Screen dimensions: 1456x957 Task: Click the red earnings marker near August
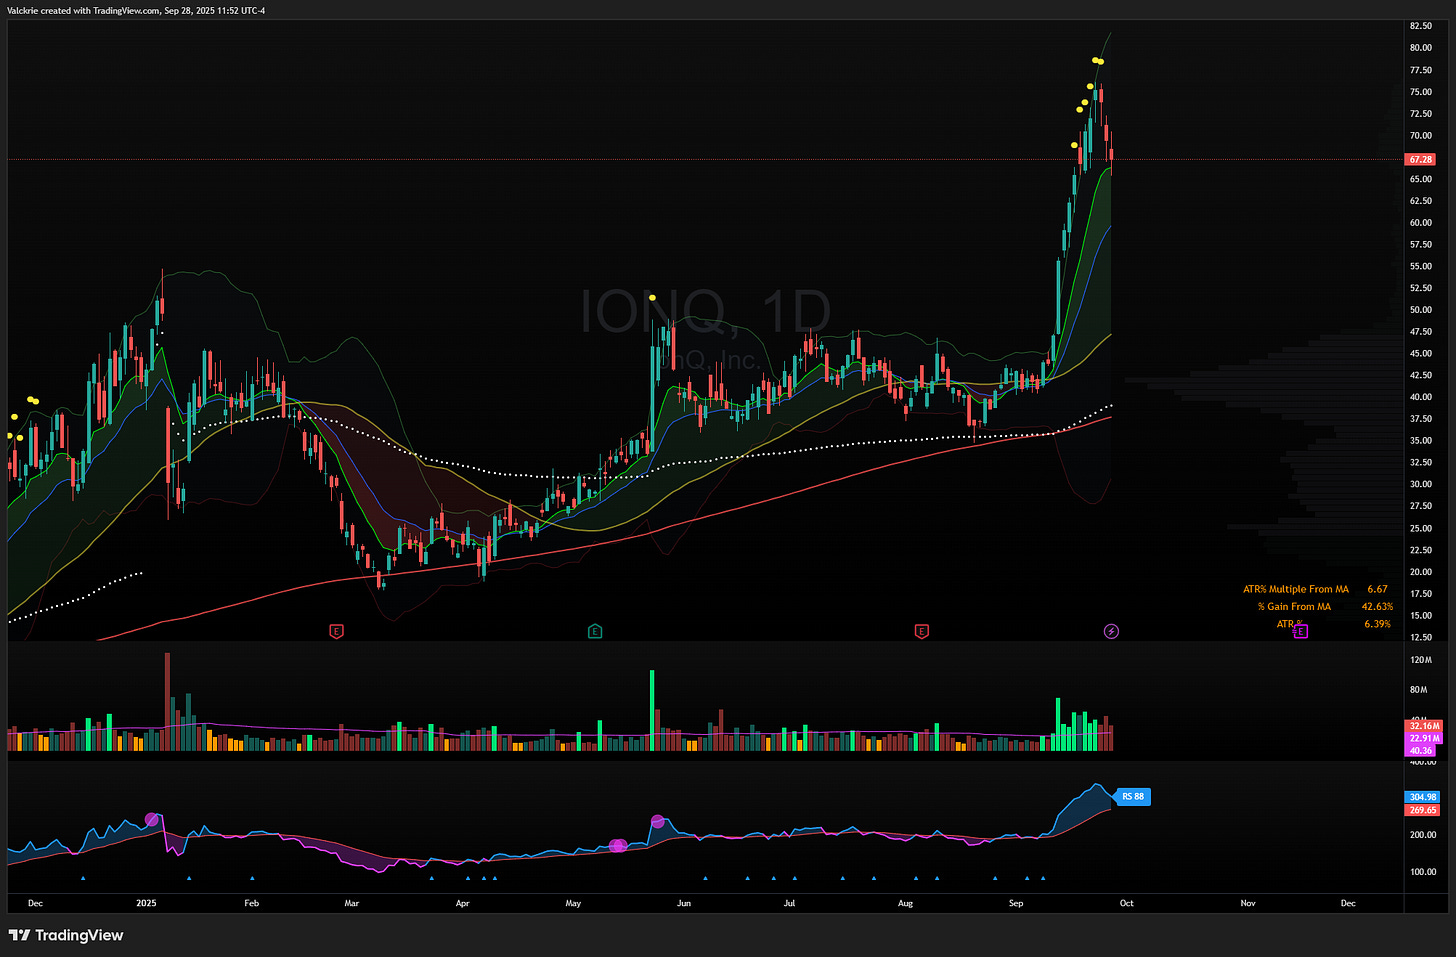tap(922, 631)
